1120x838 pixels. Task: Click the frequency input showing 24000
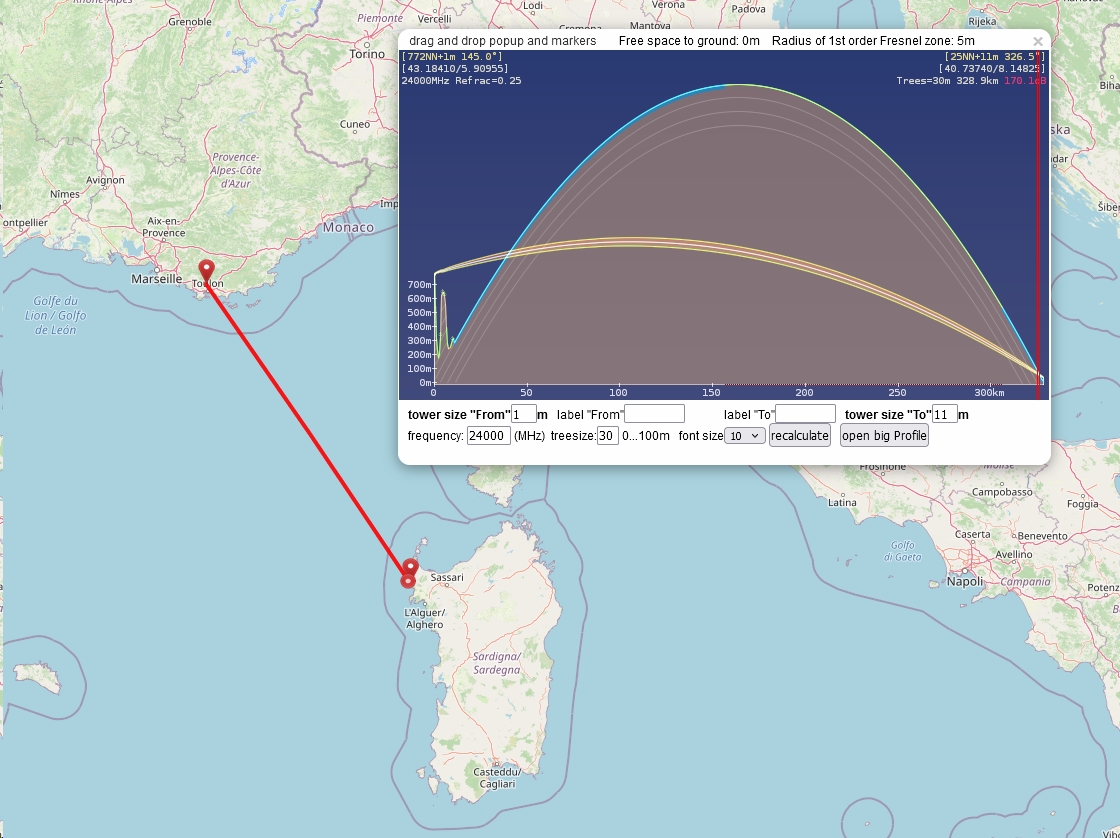[489, 436]
